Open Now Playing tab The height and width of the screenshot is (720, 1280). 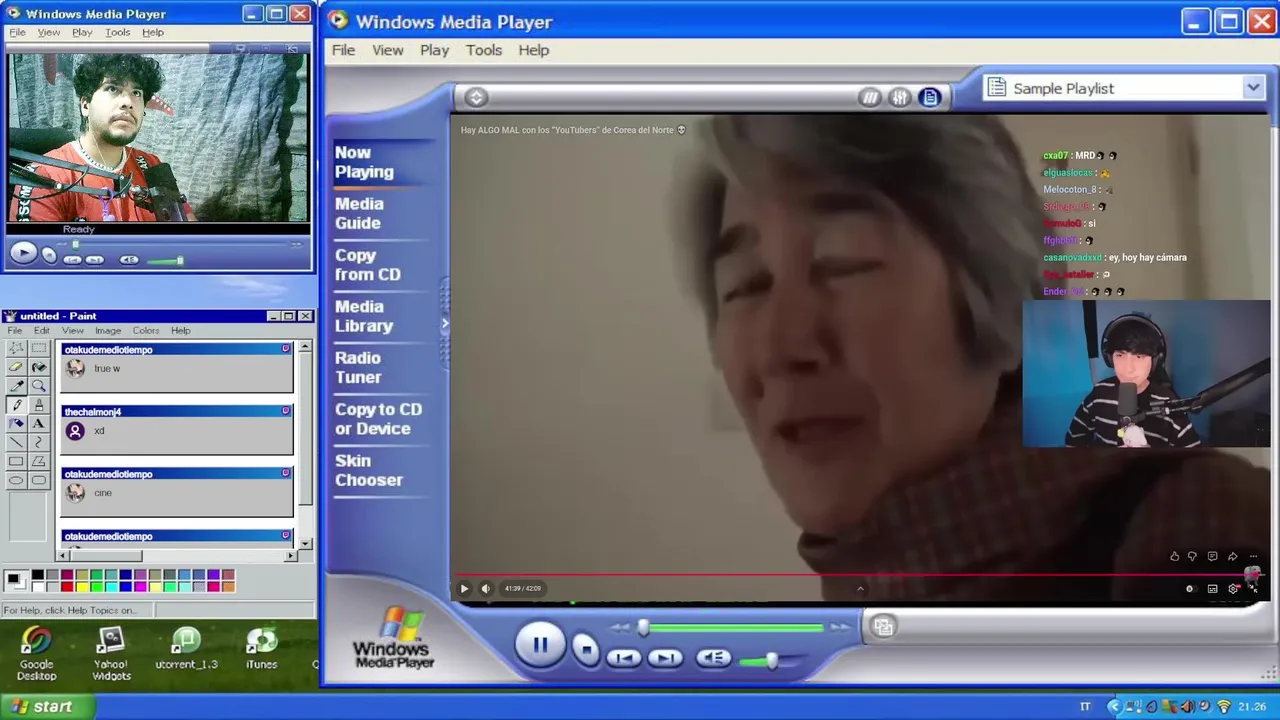pos(364,162)
